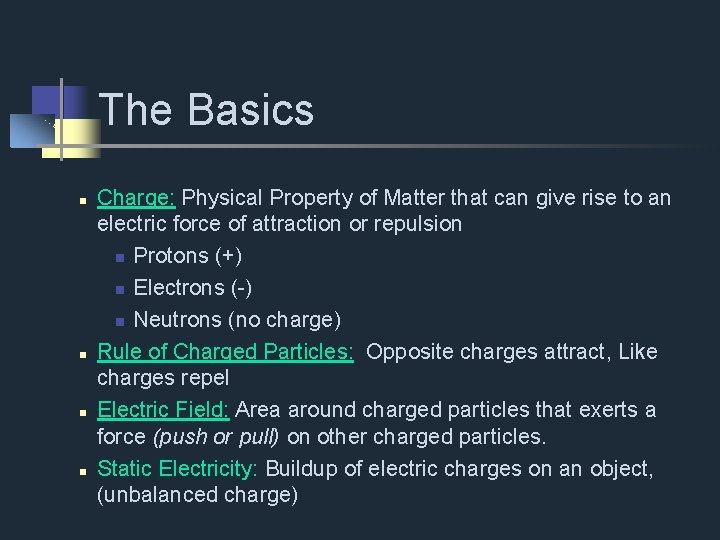Click the 'Static Electricity:' green term
The width and height of the screenshot is (720, 540).
178,468
